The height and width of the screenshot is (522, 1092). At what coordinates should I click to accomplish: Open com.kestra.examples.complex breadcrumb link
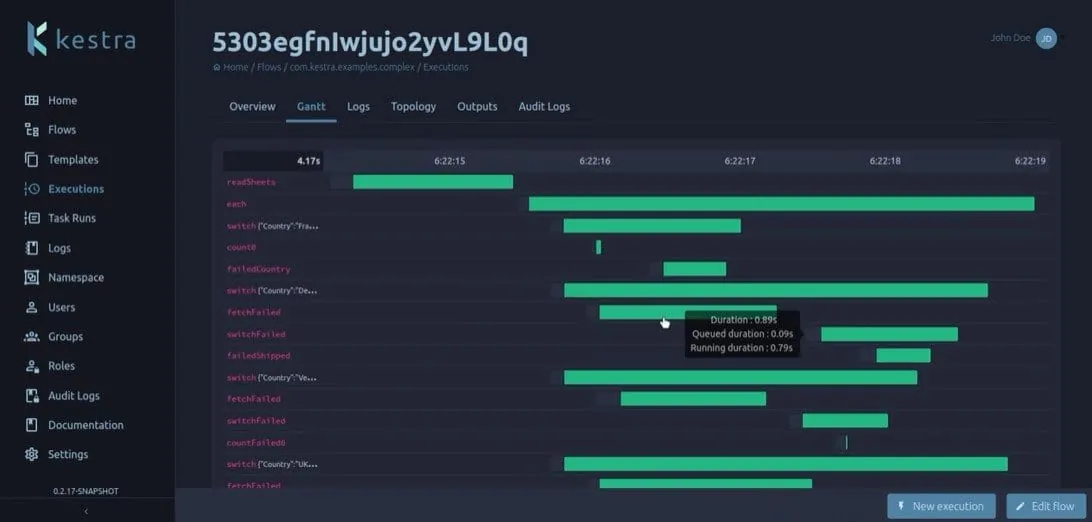[x=352, y=68]
